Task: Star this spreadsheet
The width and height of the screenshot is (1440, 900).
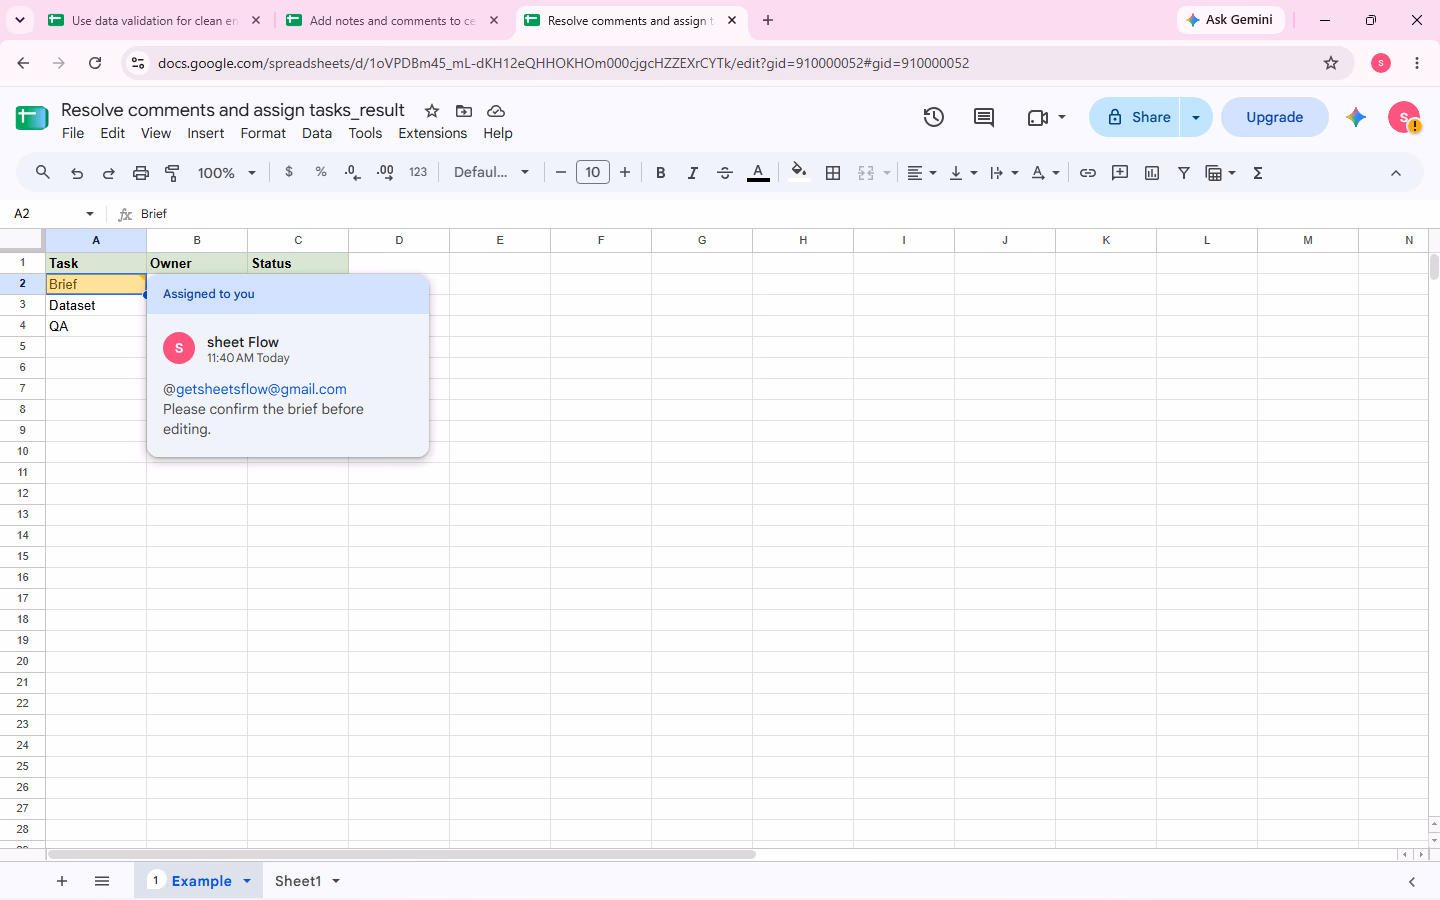Action: [x=432, y=111]
